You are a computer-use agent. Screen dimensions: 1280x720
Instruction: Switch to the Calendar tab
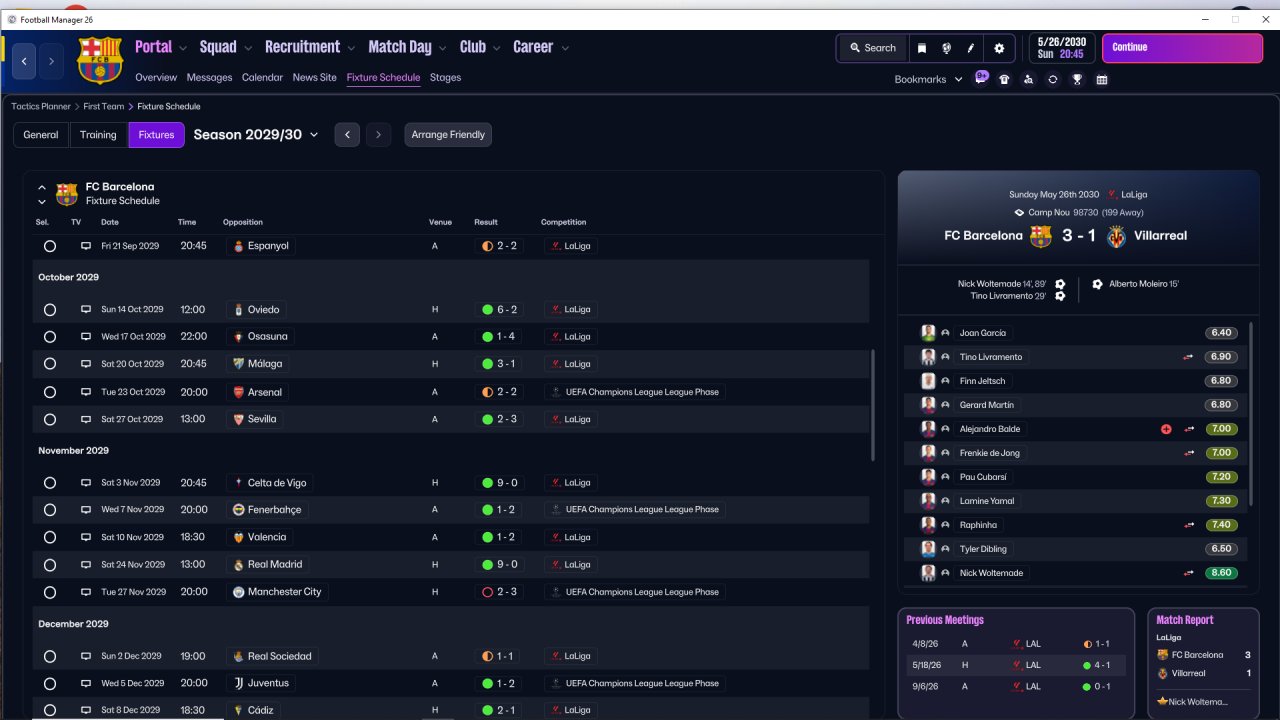click(262, 77)
